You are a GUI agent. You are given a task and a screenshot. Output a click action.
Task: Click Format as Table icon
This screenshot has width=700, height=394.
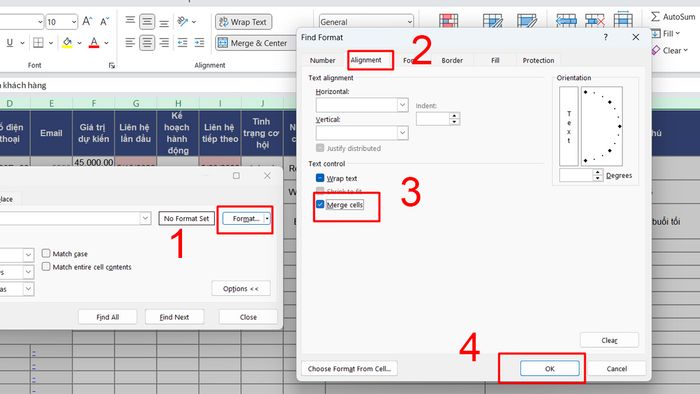pyautogui.click(x=492, y=21)
